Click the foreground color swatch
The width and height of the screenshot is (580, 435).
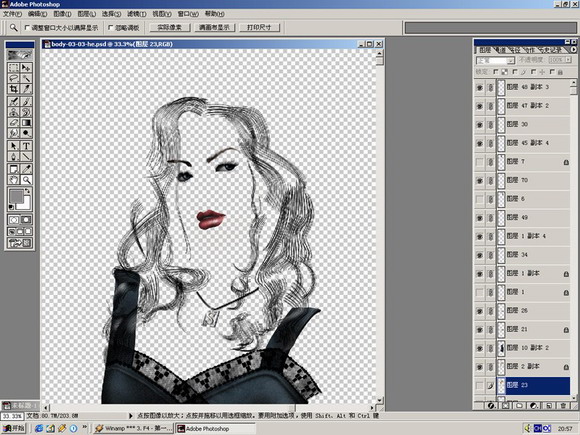click(x=16, y=196)
